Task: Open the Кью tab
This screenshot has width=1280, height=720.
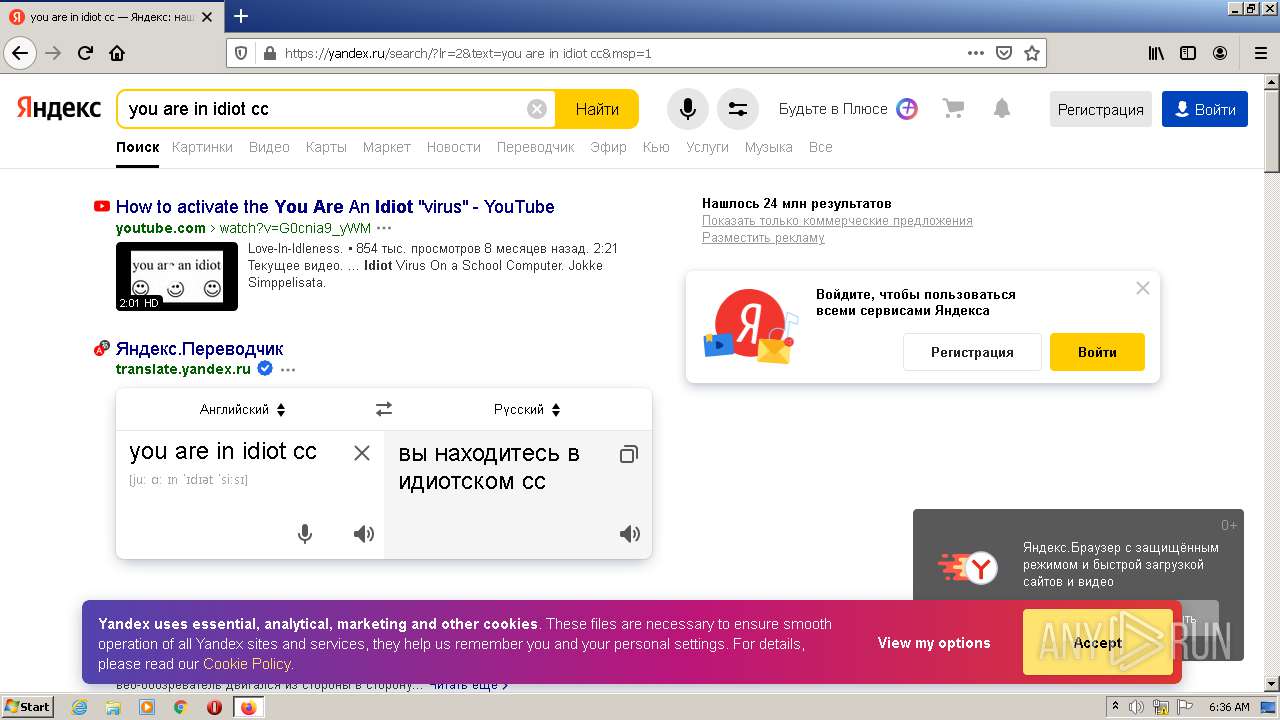Action: click(656, 147)
